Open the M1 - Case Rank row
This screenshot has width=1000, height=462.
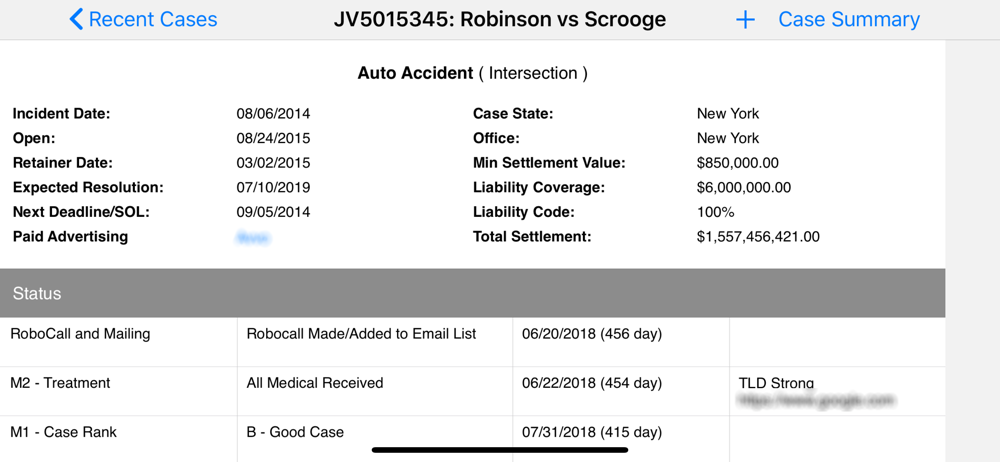(473, 439)
